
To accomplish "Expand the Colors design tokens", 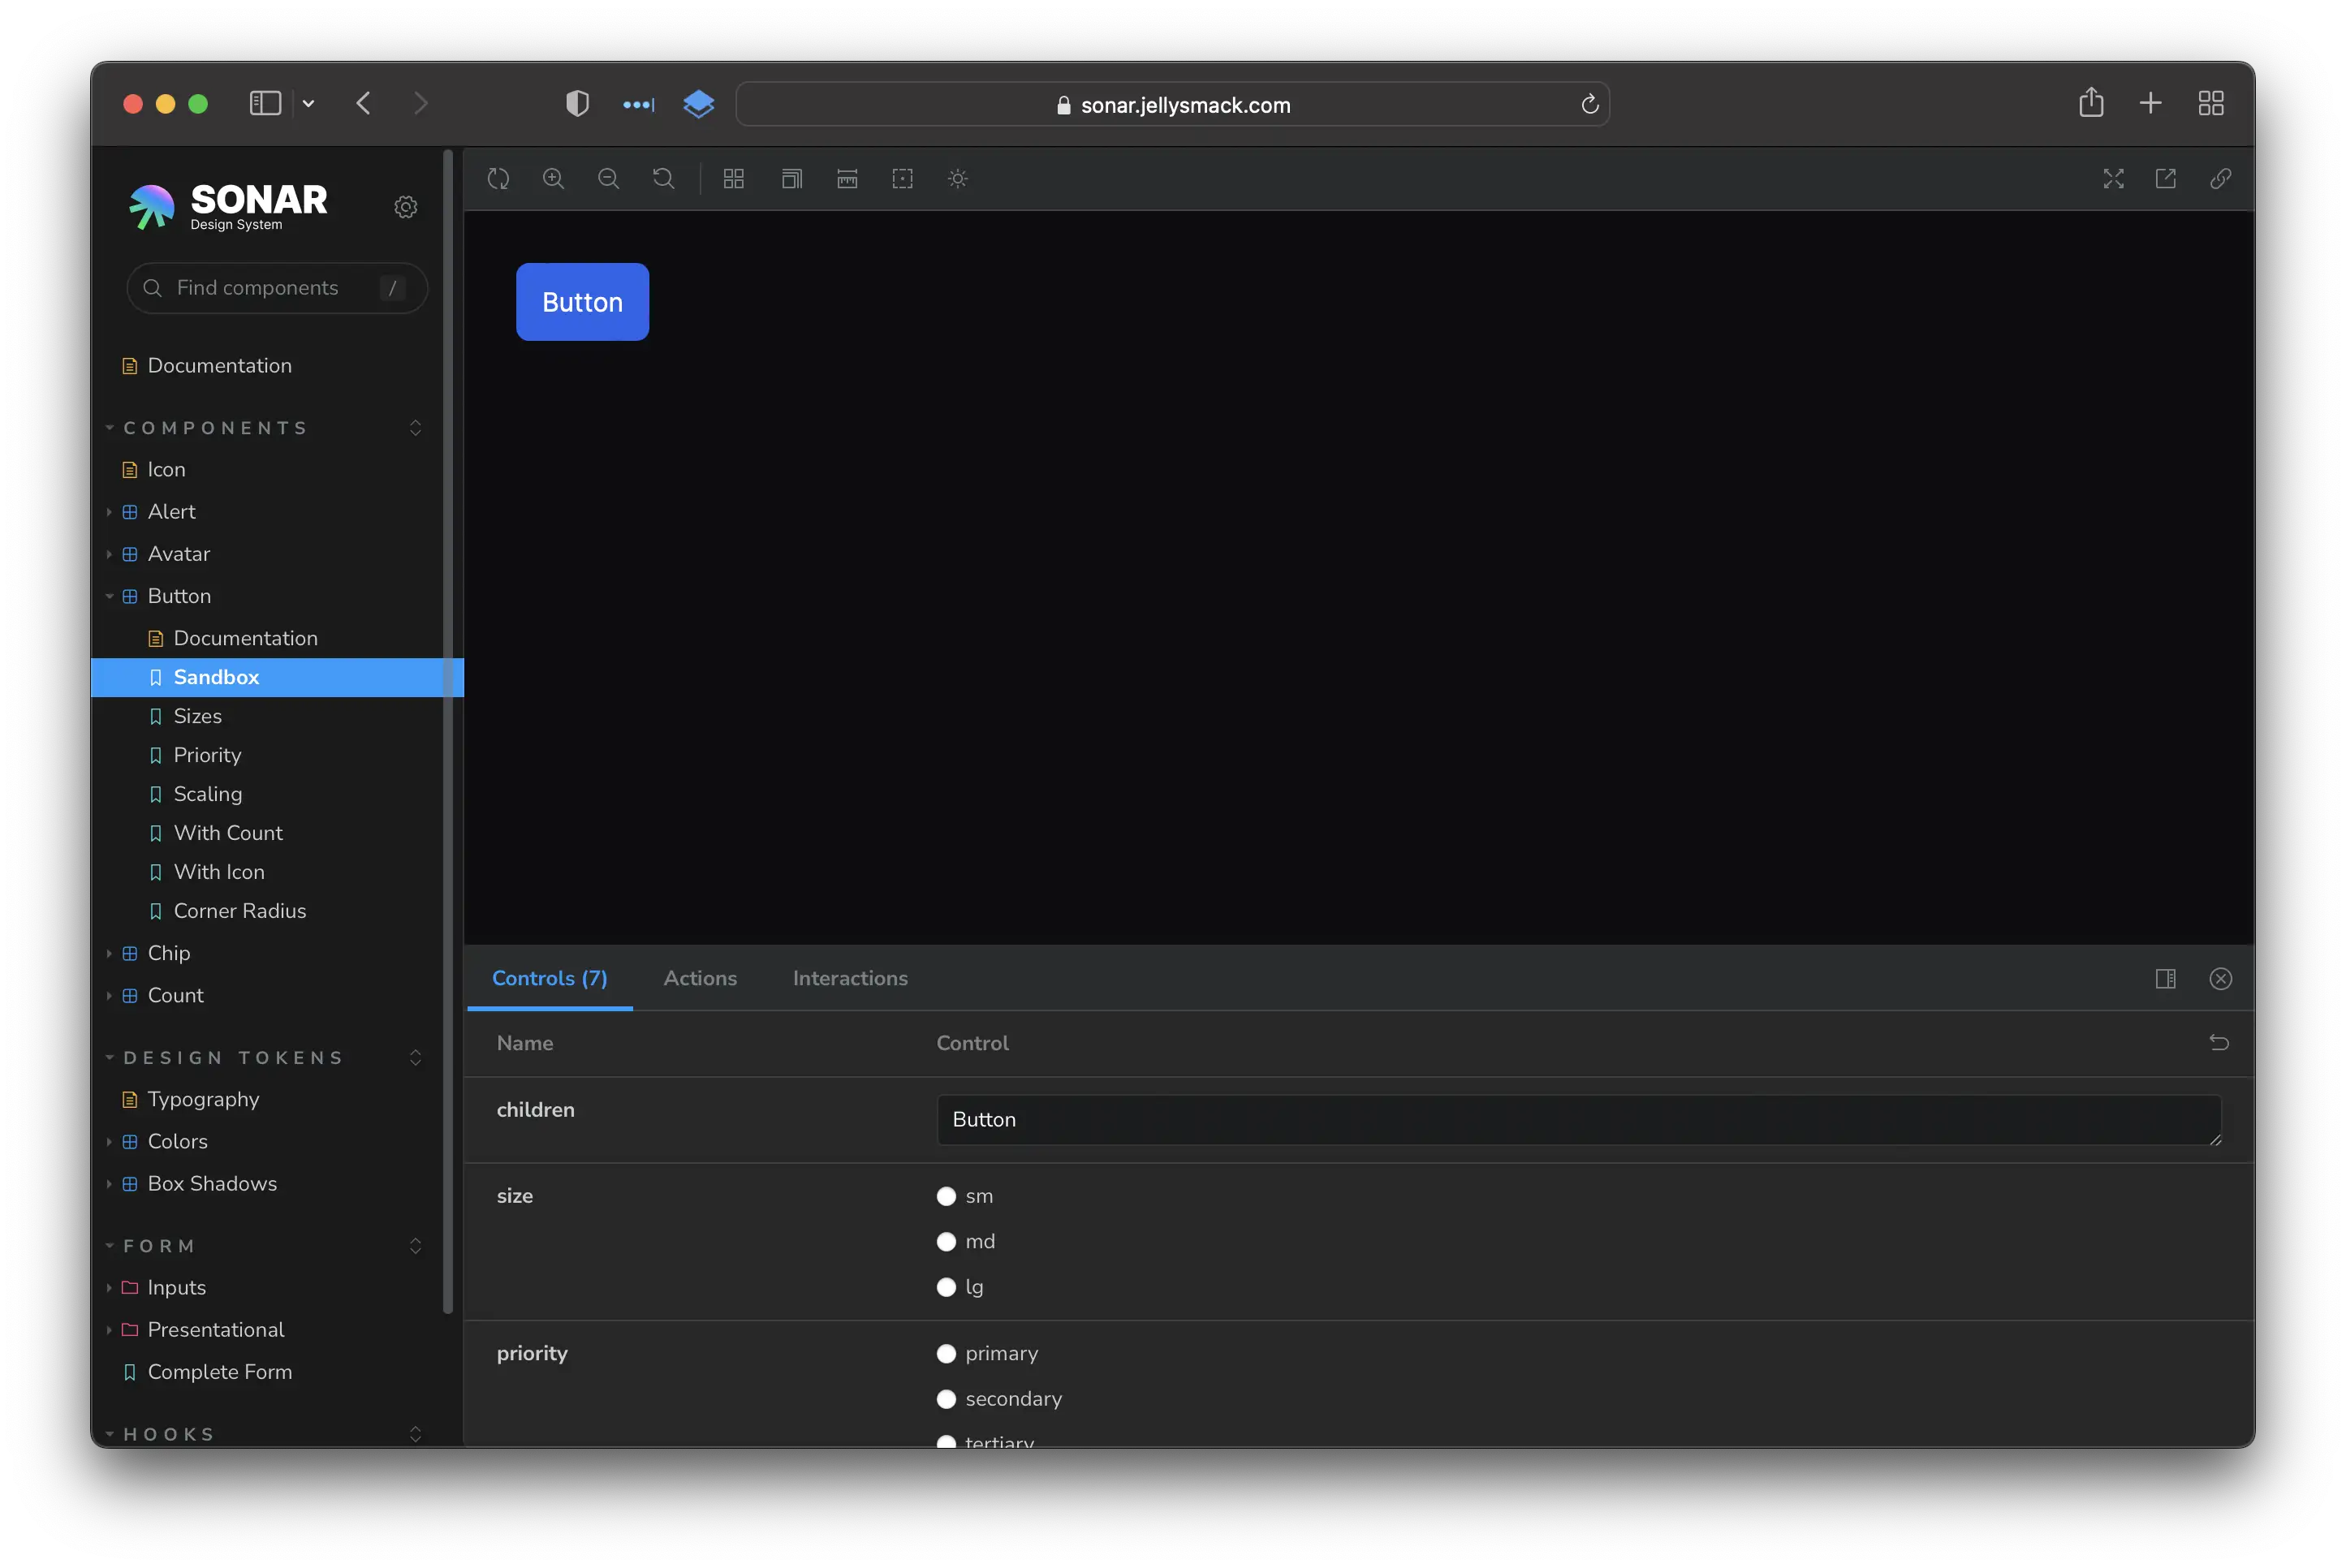I will (x=109, y=1142).
